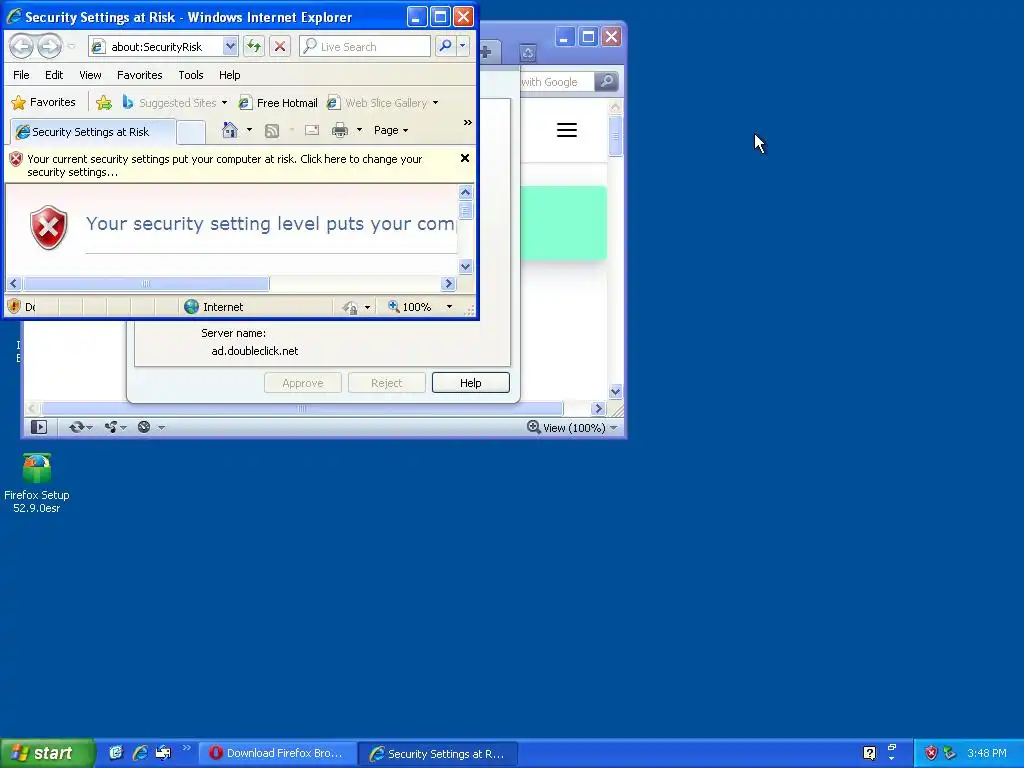Open the Edit menu
The height and width of the screenshot is (768, 1024).
click(54, 75)
